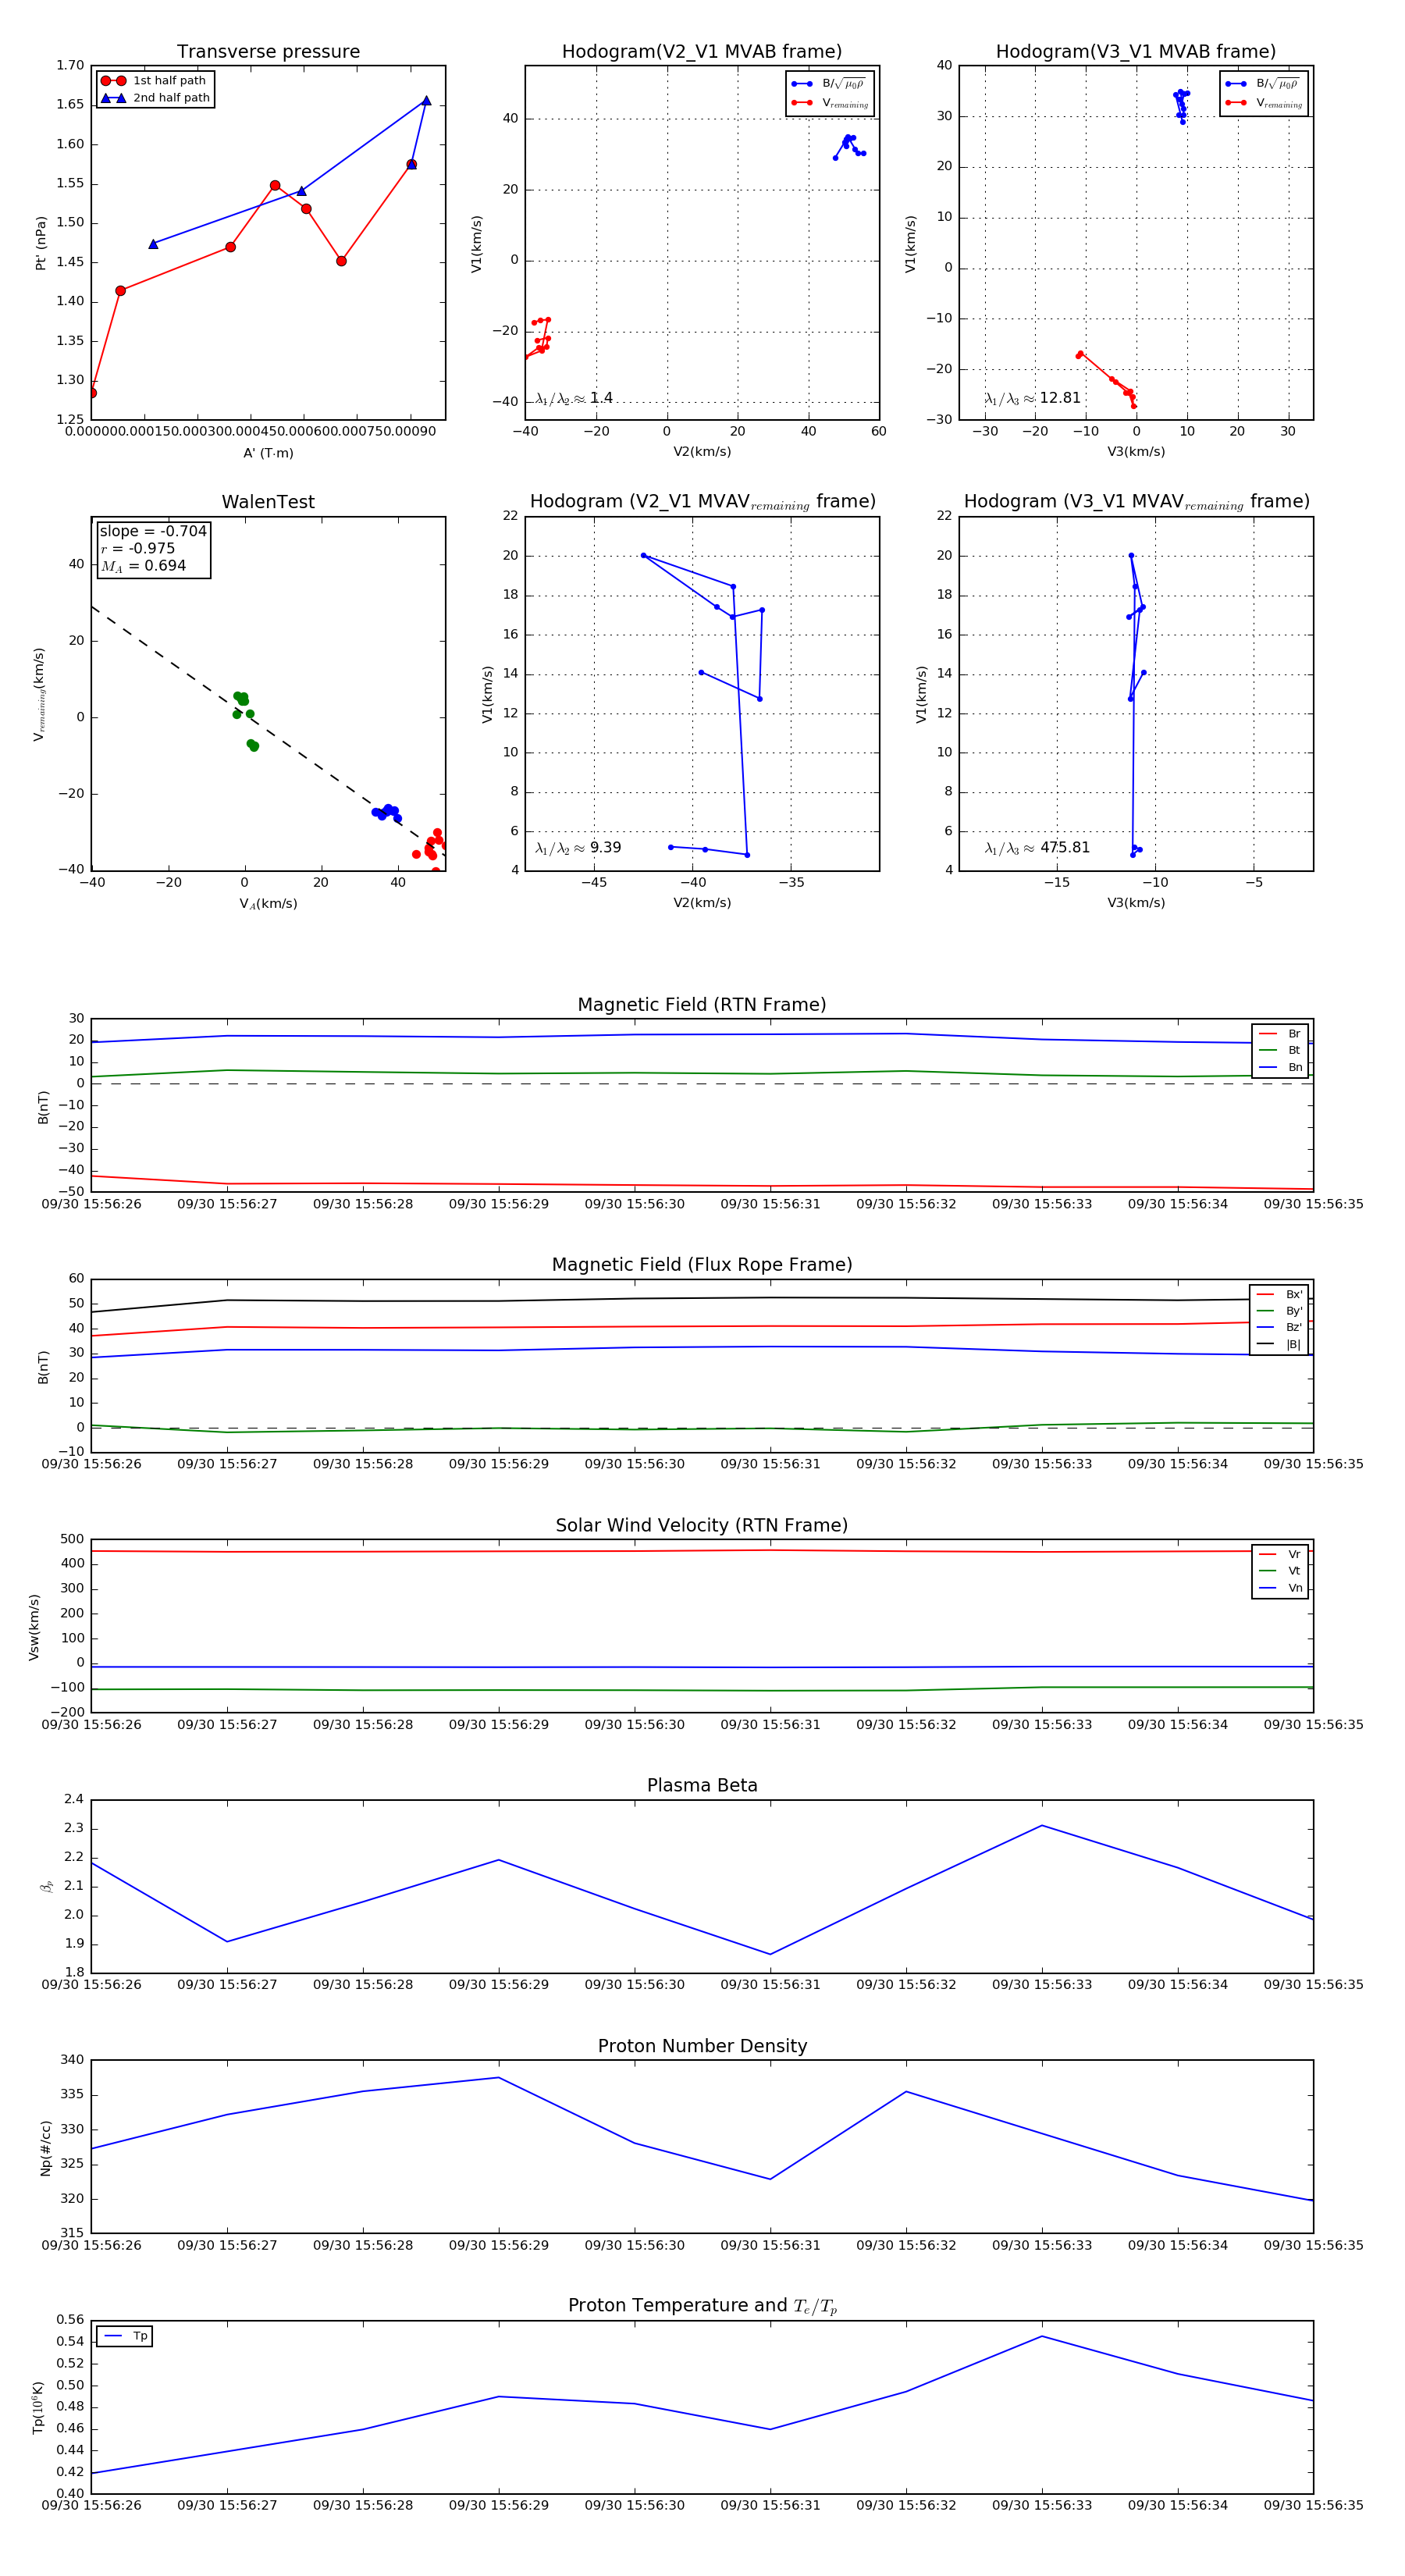Select the "Vn" legend entry
Screen dimensions: 1405x2576
pos(1280,1588)
